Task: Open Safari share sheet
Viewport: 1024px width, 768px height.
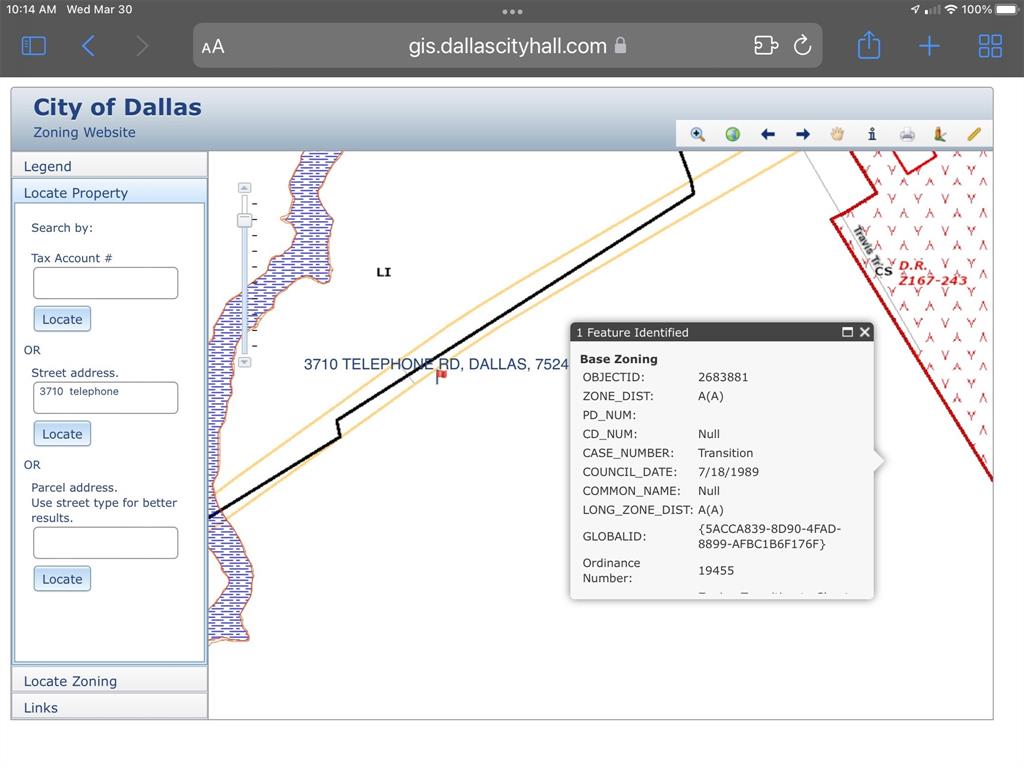Action: coord(869,46)
